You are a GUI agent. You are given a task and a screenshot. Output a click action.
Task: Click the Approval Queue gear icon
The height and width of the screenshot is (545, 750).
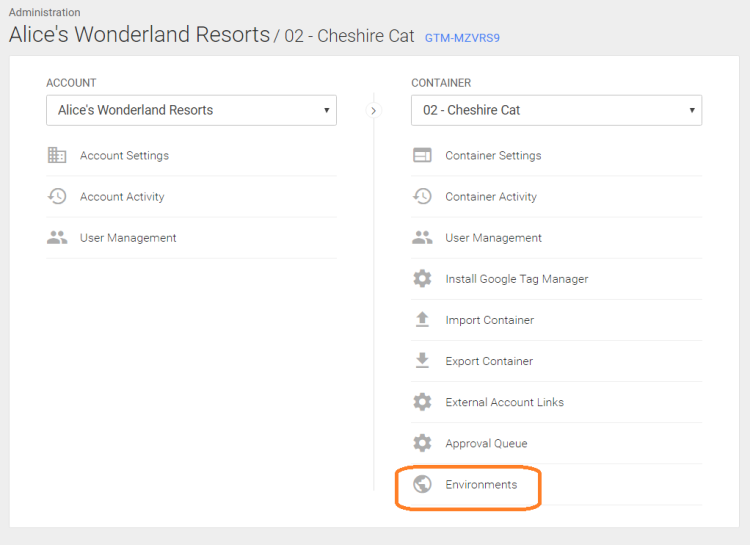(422, 443)
